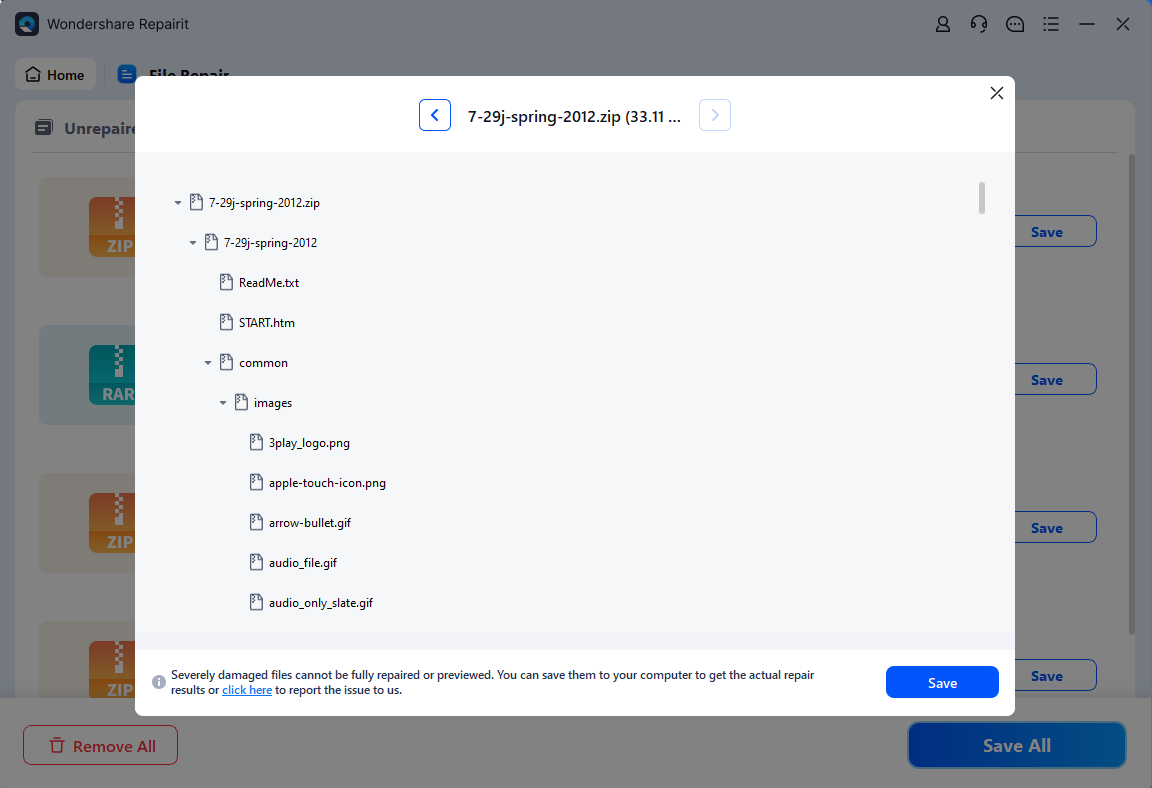Select 3play_logo.png in the tree
The image size is (1152, 788).
pos(309,443)
